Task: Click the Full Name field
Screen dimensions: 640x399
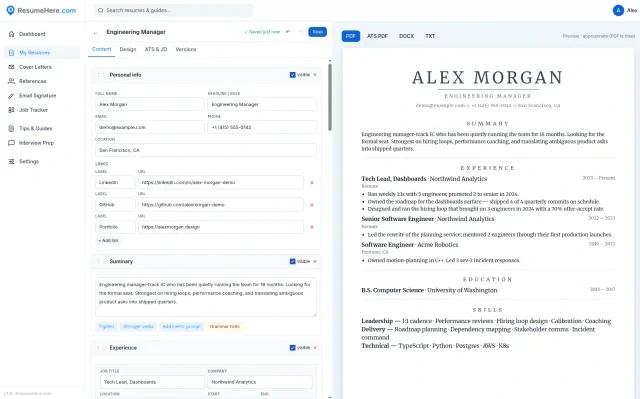Action: [150, 104]
